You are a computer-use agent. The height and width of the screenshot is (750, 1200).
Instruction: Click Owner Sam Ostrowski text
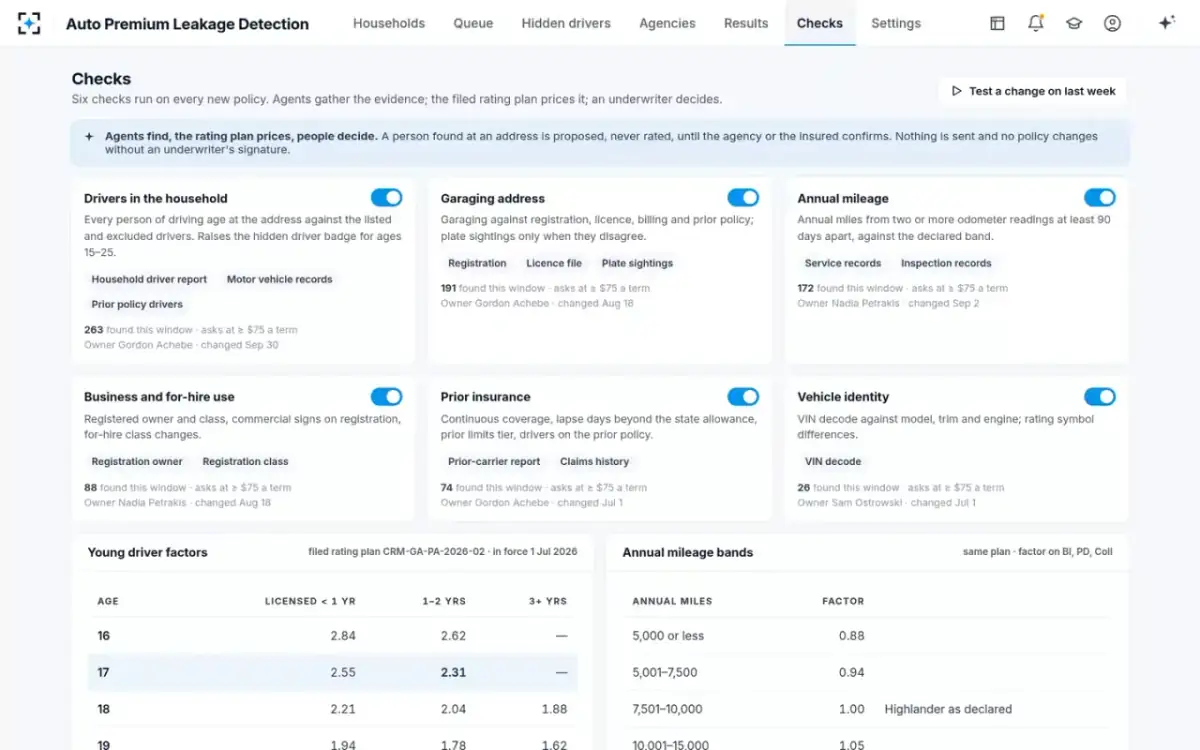tap(847, 503)
